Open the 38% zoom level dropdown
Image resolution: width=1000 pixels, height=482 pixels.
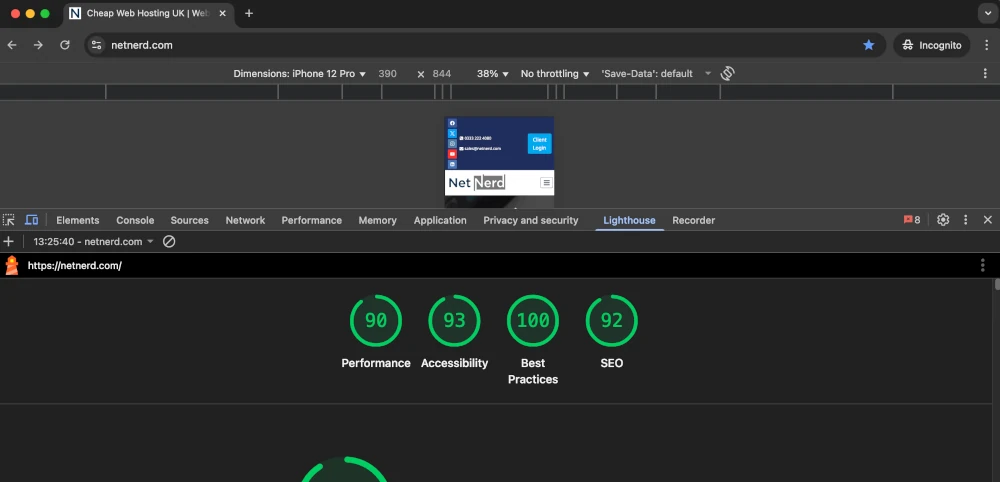pos(492,74)
